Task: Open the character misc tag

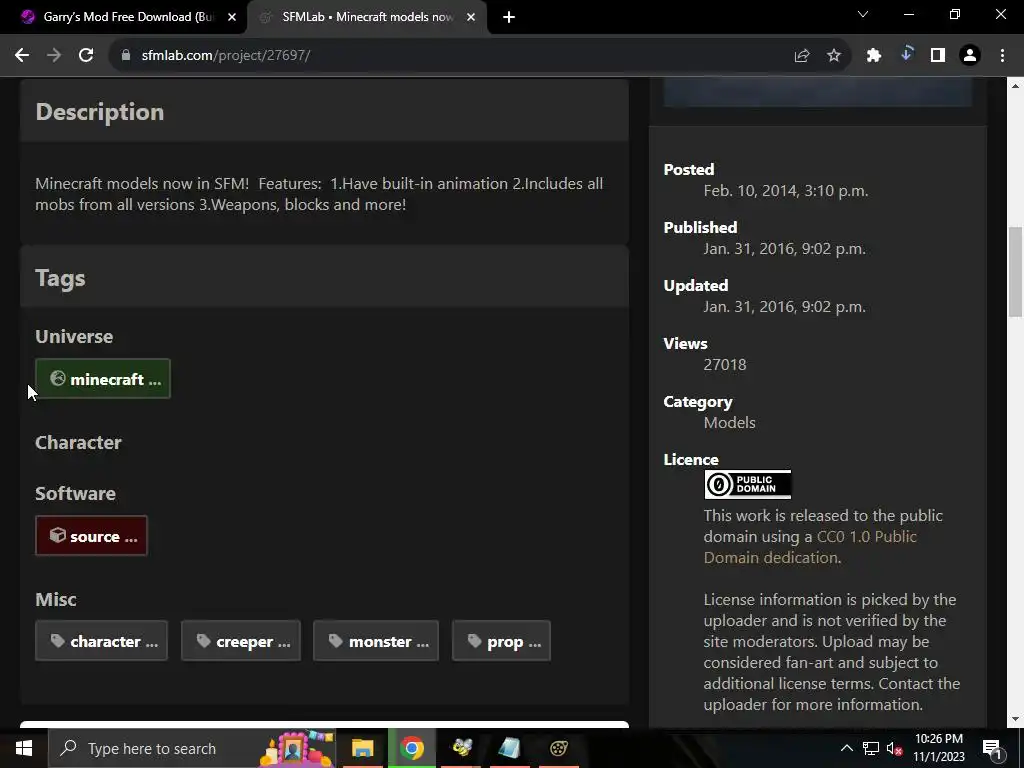Action: coord(102,641)
